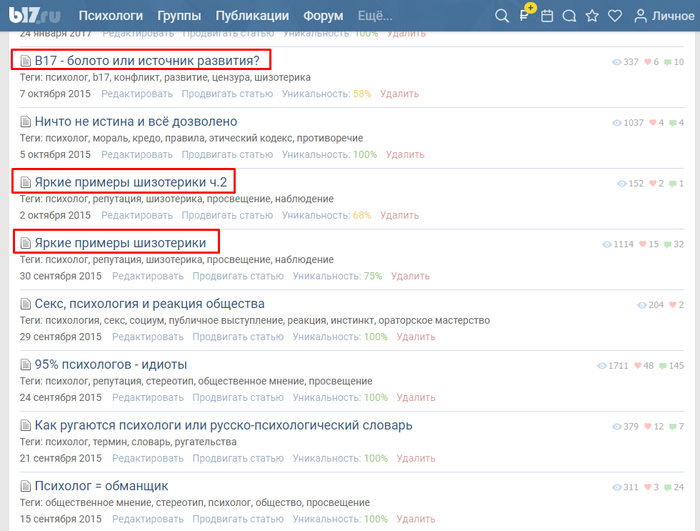Open the 'Форум' section

tap(323, 16)
